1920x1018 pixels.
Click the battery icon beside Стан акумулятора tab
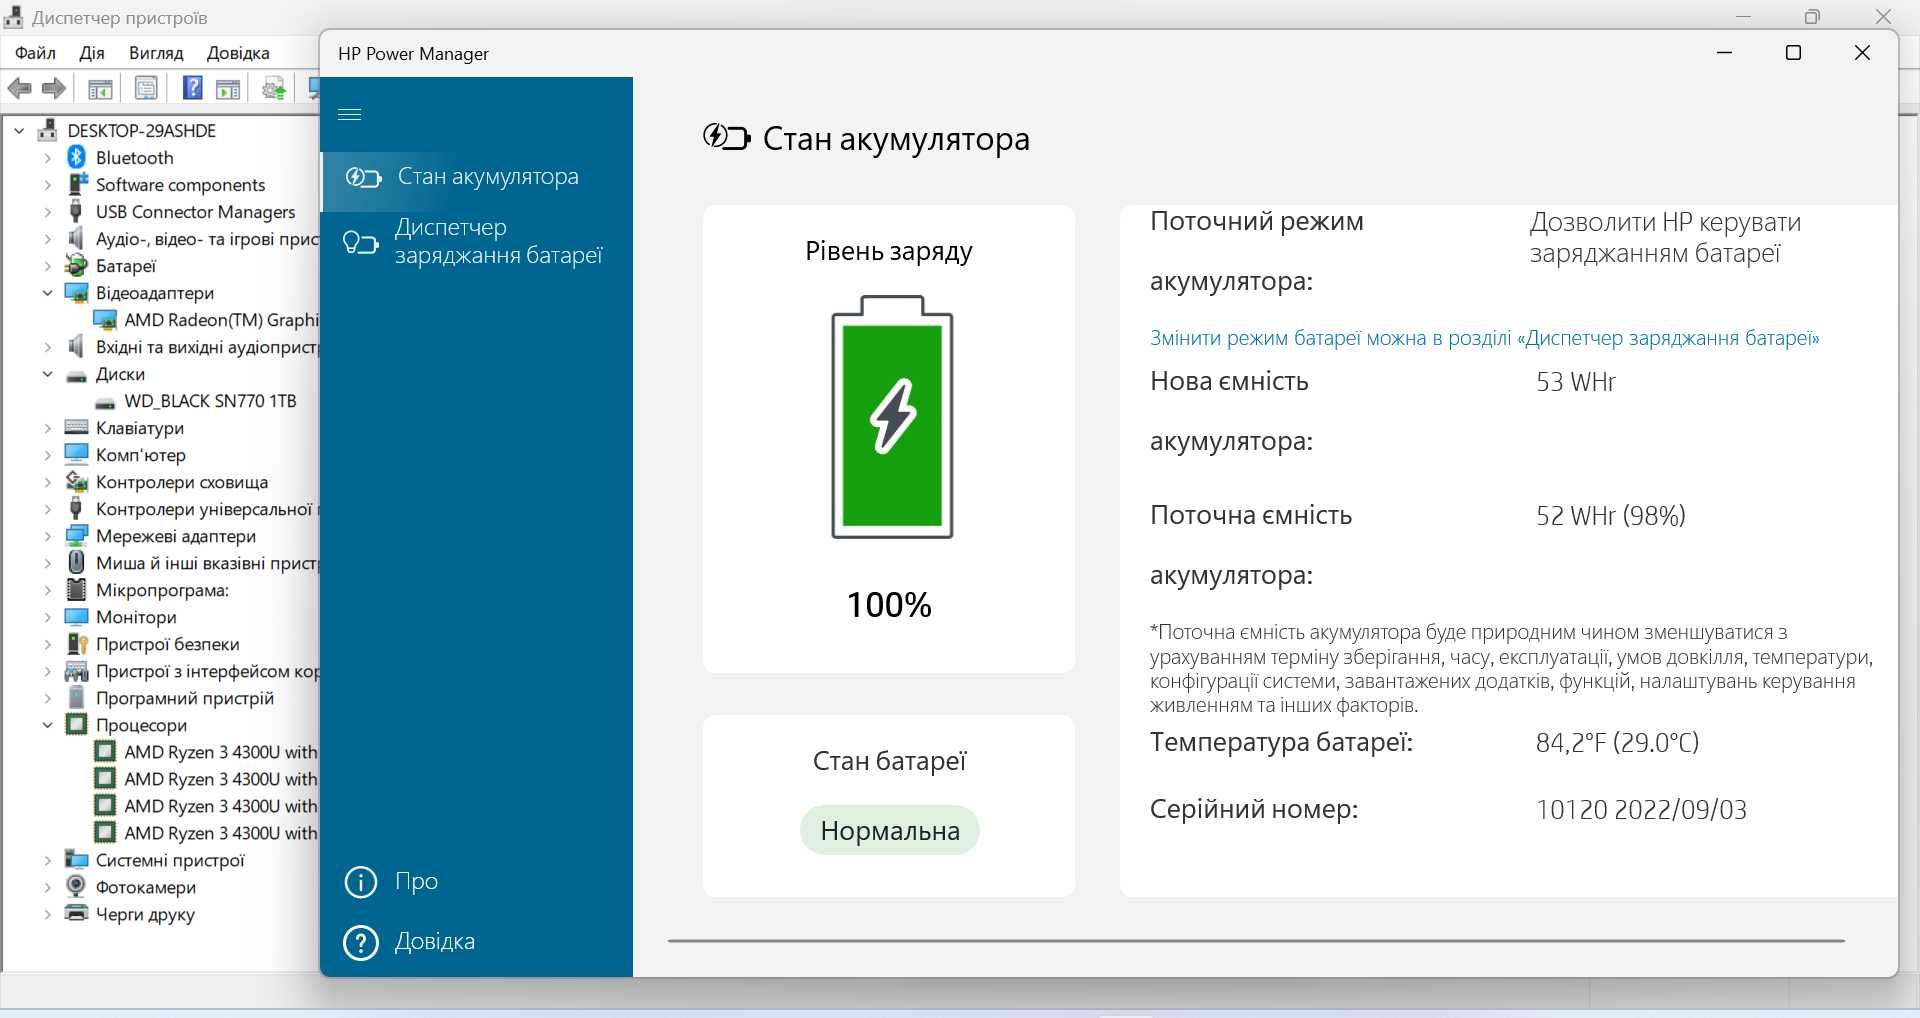click(x=363, y=178)
